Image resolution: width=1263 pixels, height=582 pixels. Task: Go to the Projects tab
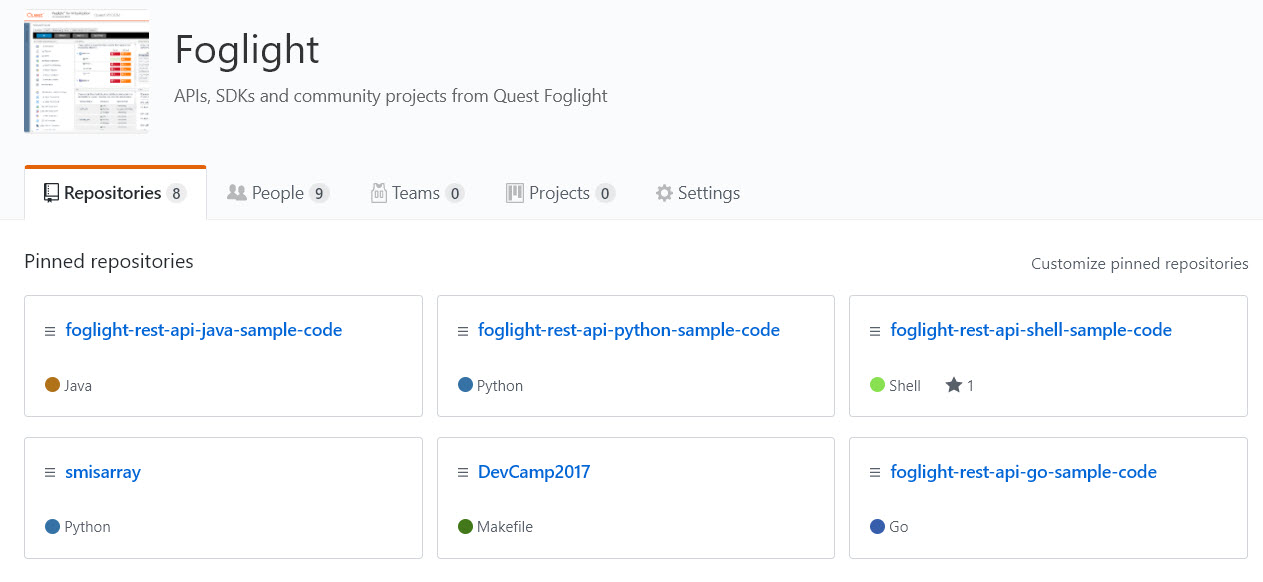[x=560, y=193]
